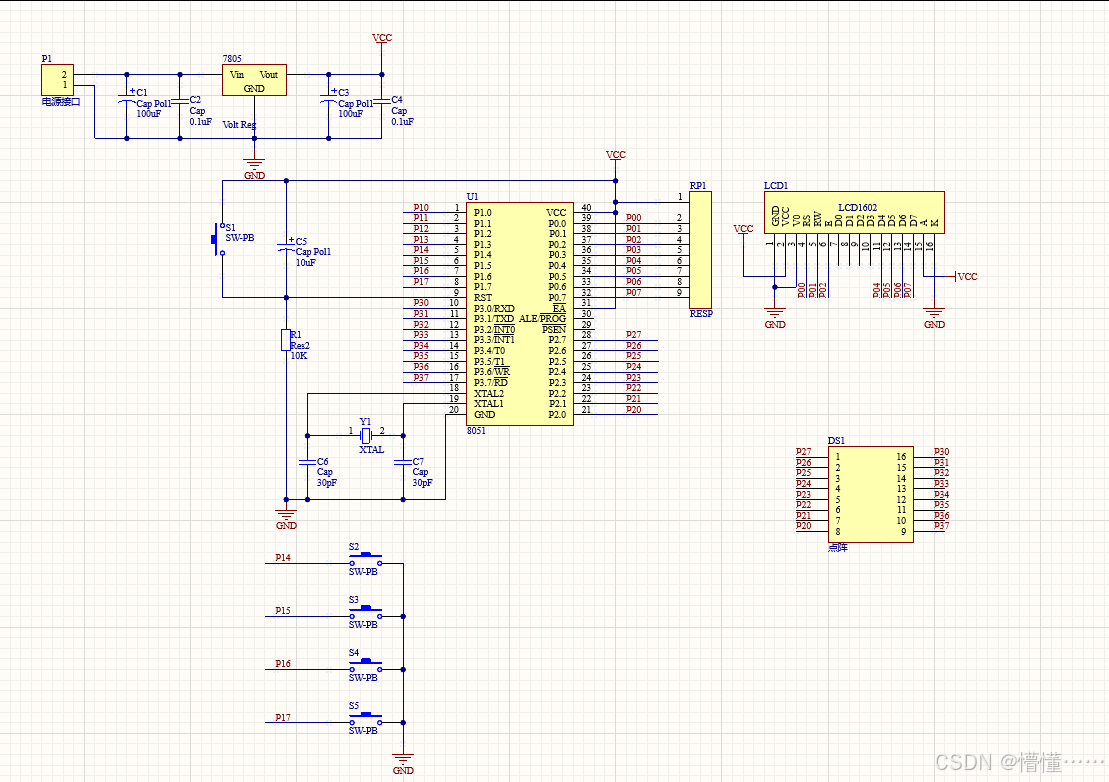Click the P16 net label beside switch S4
The height and width of the screenshot is (782, 1109).
282,663
